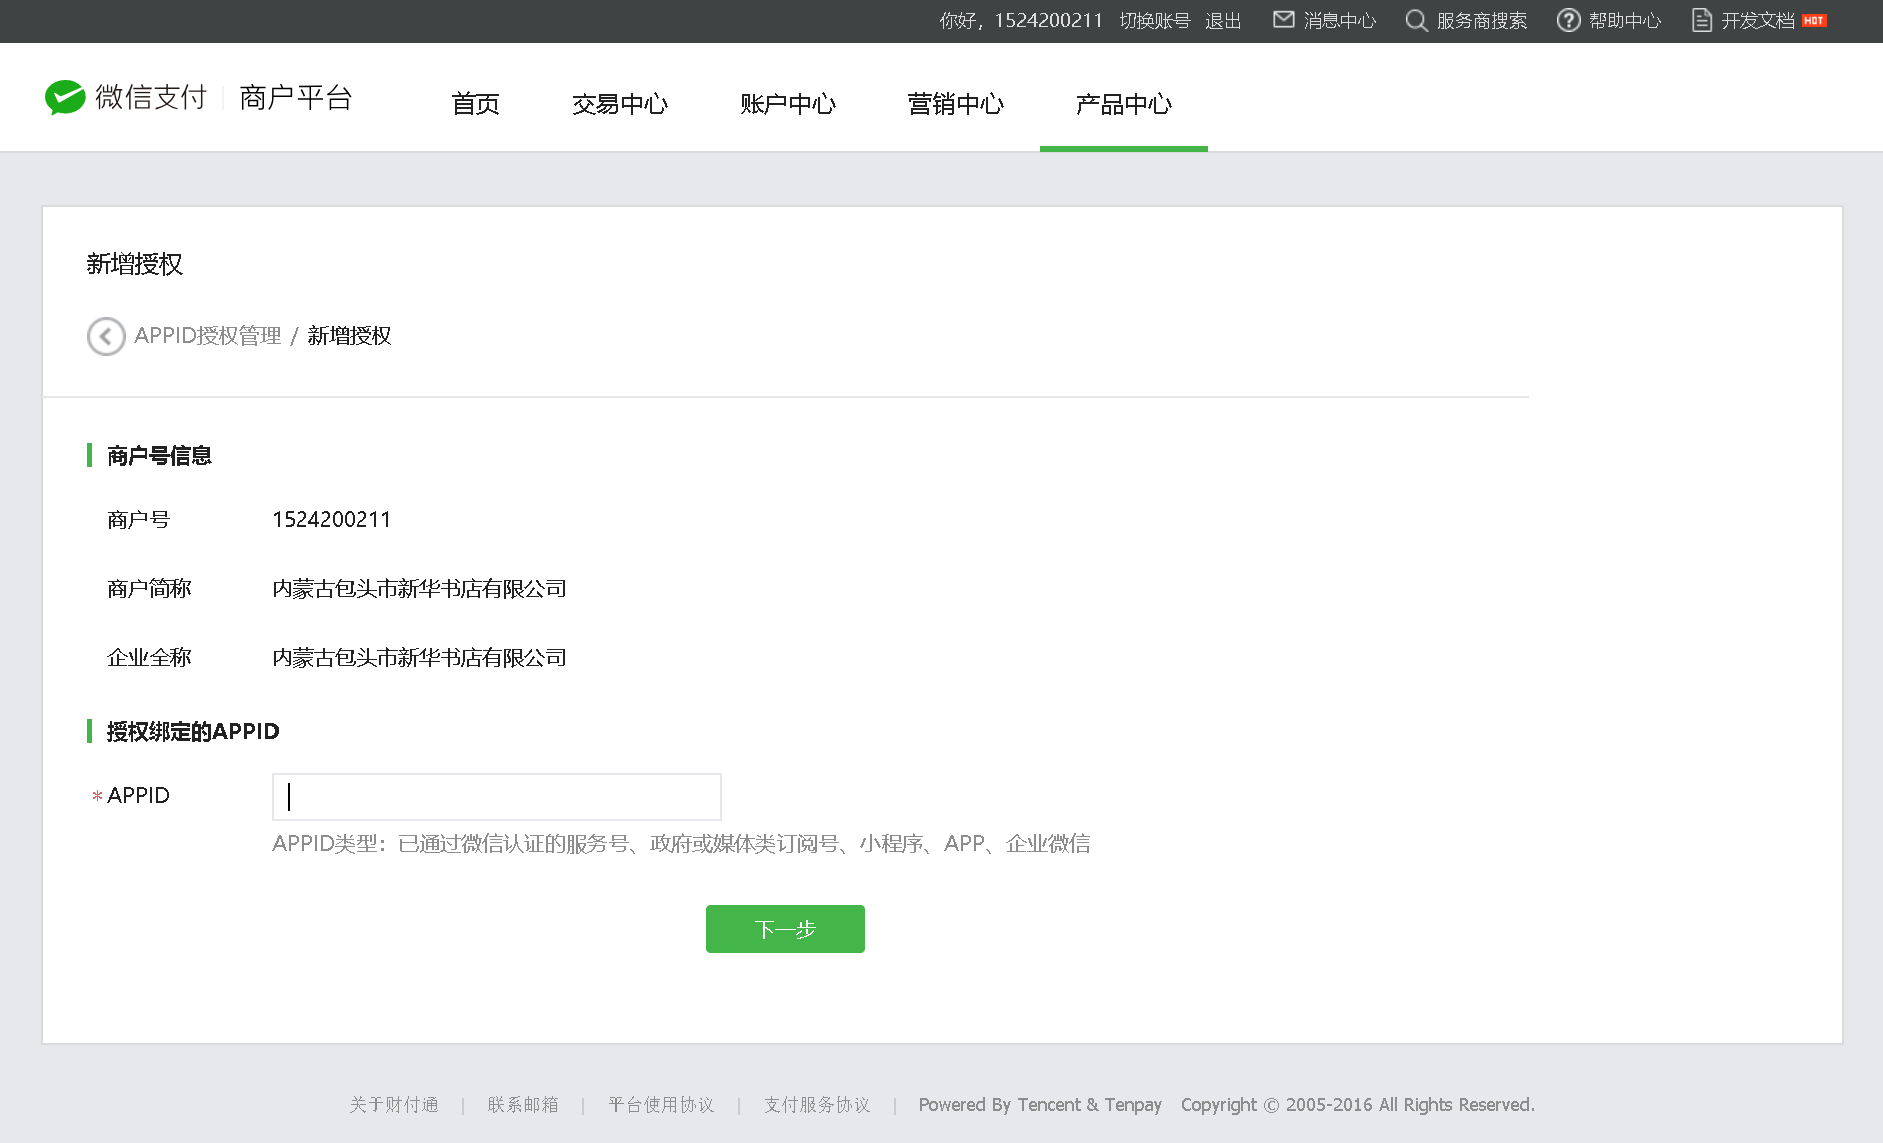1883x1143 pixels.
Task: Click the message center envelope icon
Action: click(1283, 20)
